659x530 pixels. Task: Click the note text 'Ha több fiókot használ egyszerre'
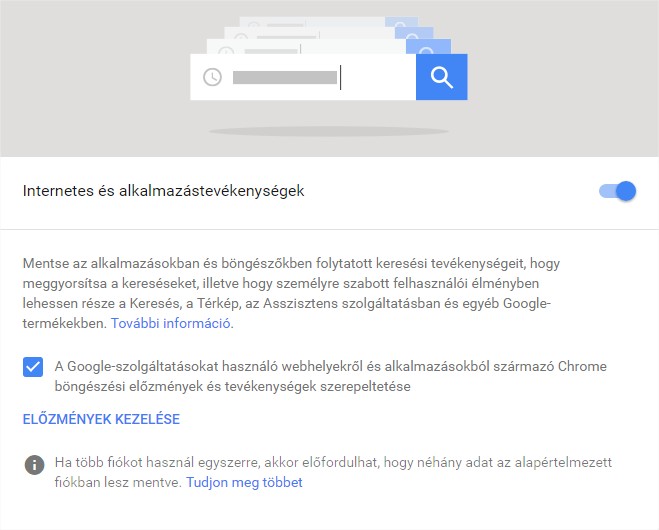(333, 472)
